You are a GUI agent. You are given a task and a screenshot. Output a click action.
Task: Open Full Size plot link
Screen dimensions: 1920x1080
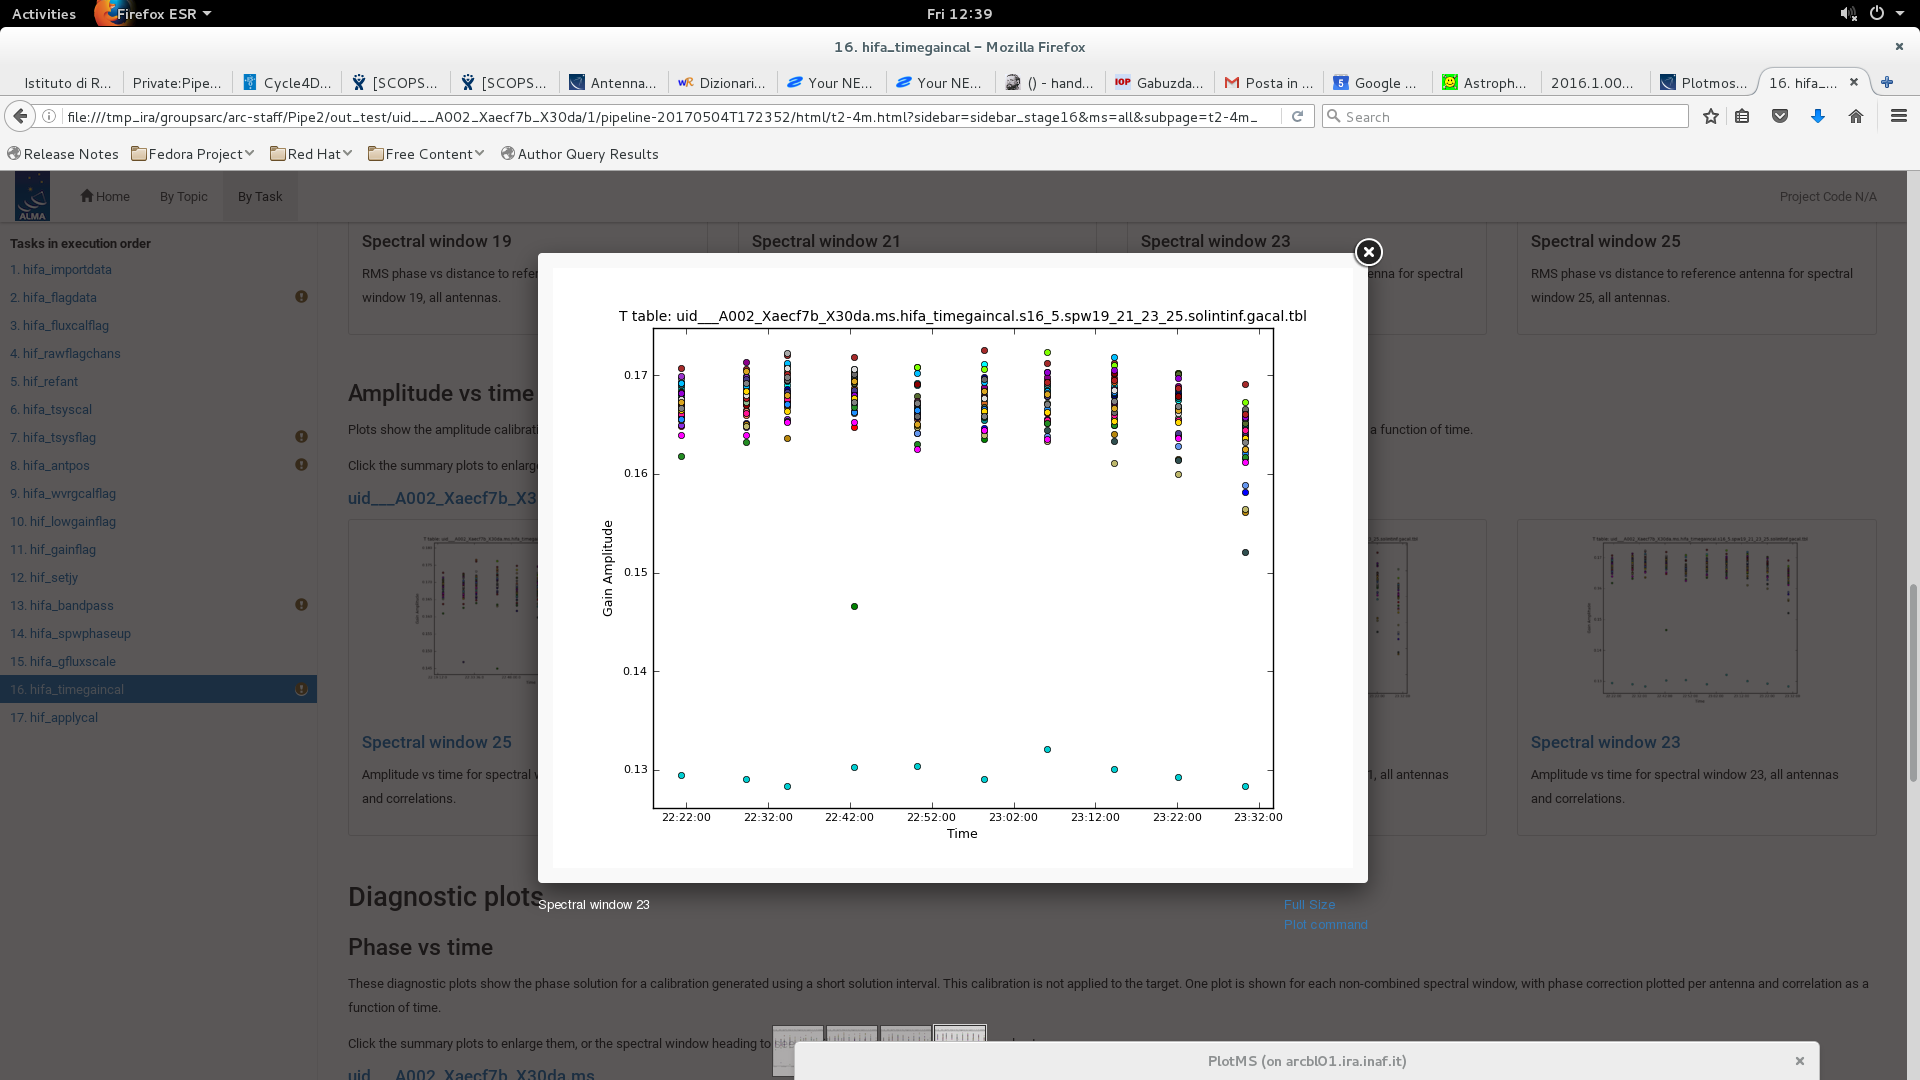tap(1309, 904)
